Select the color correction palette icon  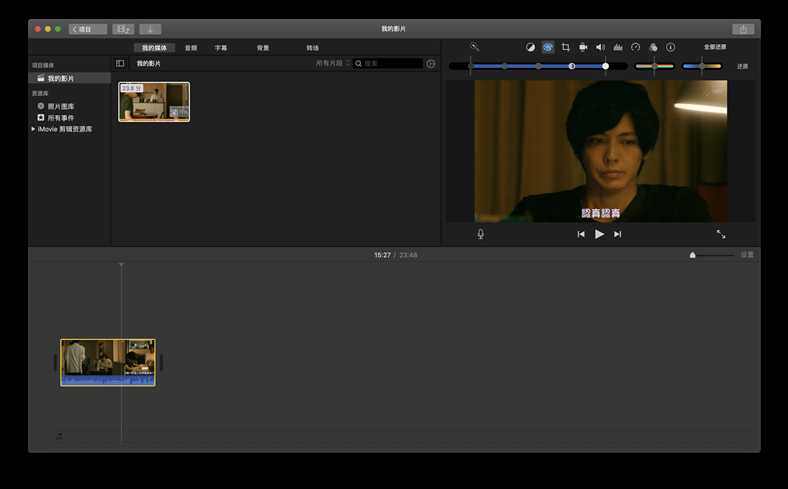pyautogui.click(x=548, y=47)
